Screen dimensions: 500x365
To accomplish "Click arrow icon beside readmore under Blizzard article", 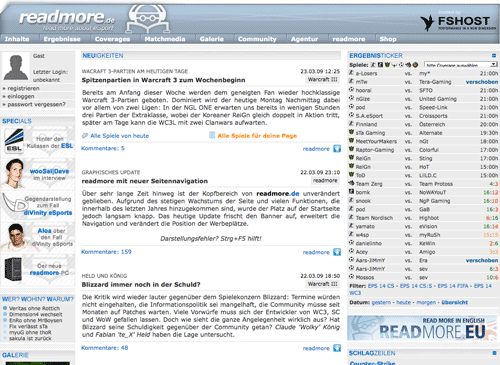I will pos(337,348).
